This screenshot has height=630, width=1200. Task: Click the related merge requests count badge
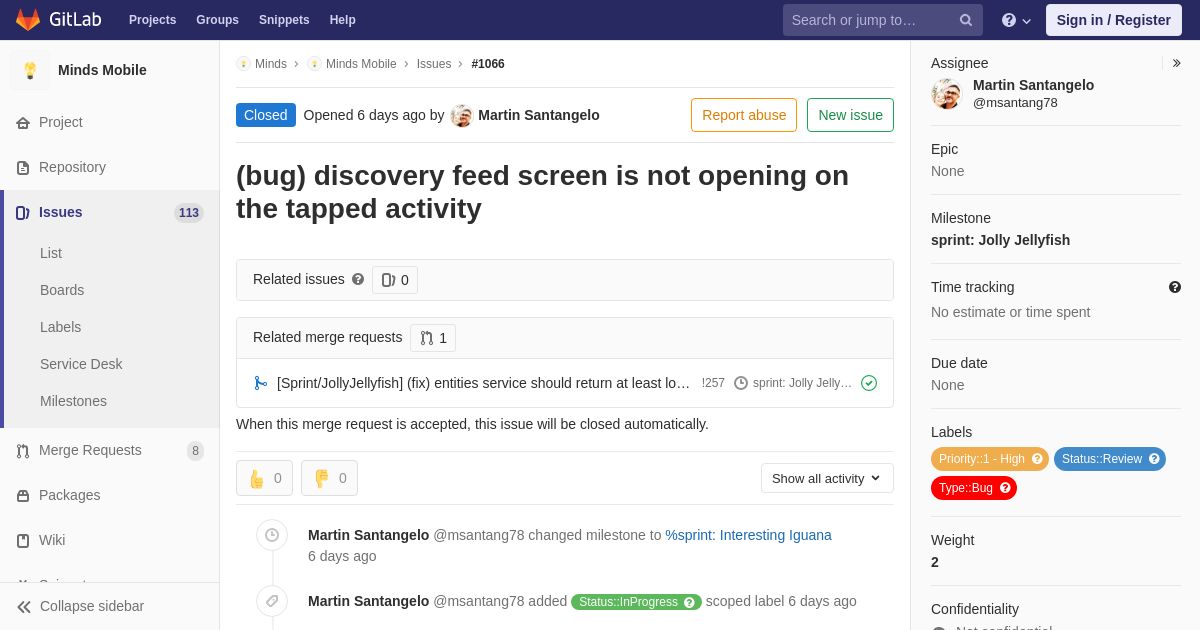click(x=433, y=338)
